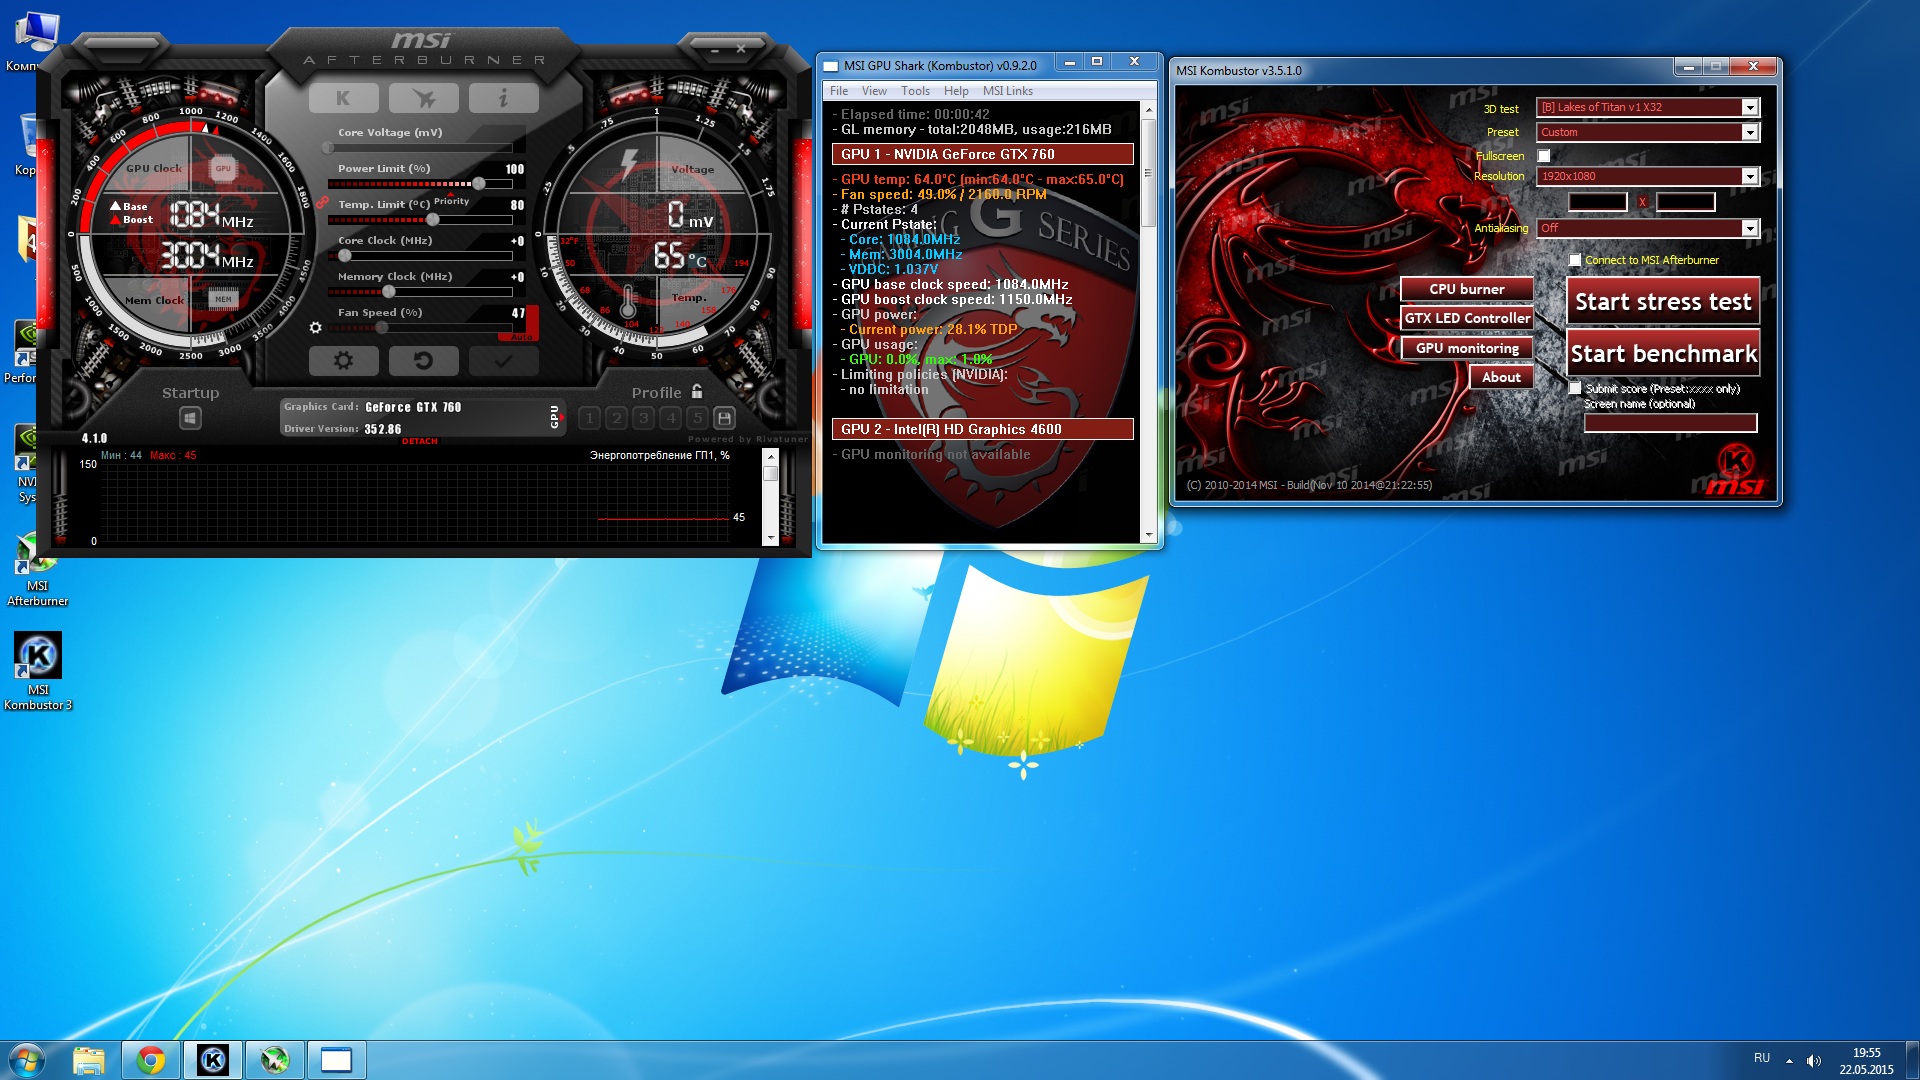Open fan speed gear settings icon
This screenshot has height=1080, width=1920.
tap(316, 327)
